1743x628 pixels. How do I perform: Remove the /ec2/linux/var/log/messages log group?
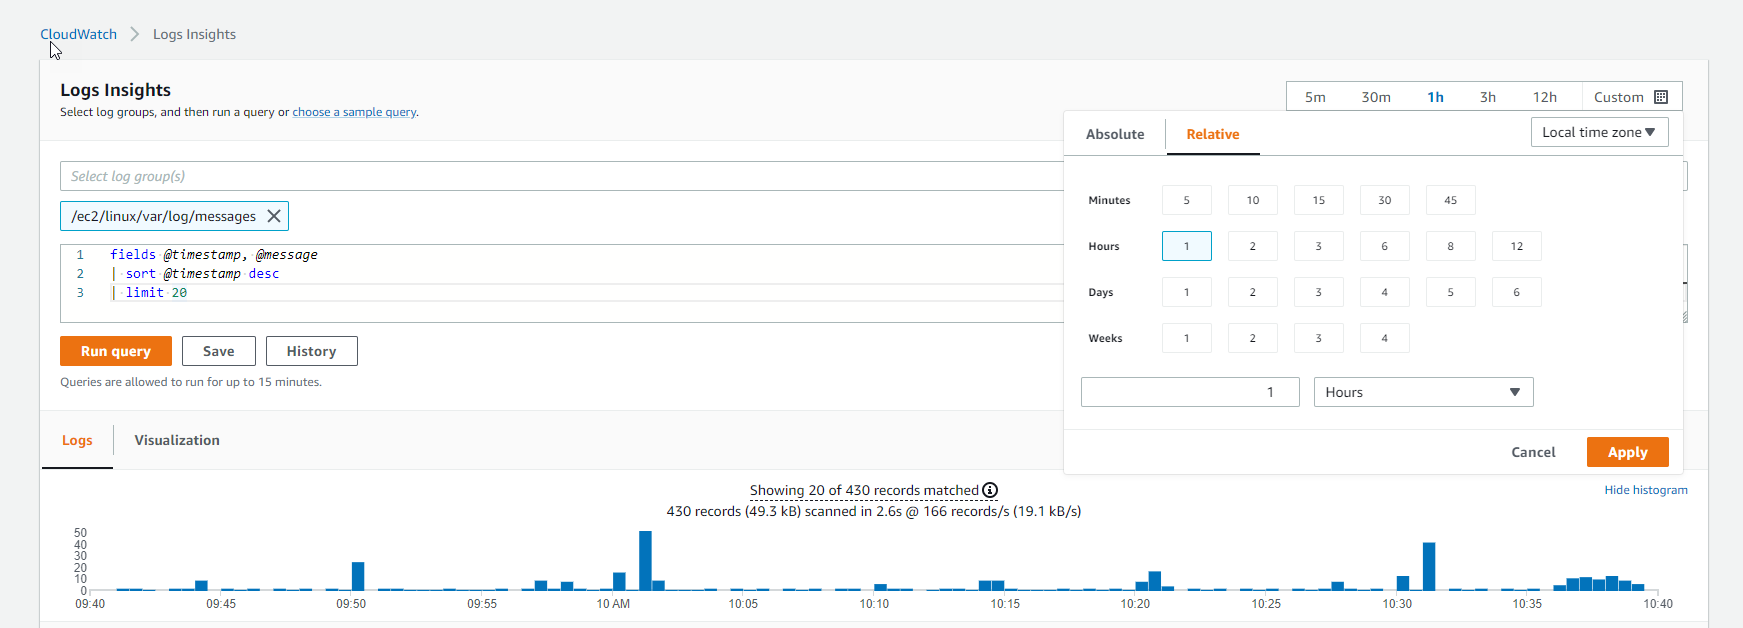274,216
